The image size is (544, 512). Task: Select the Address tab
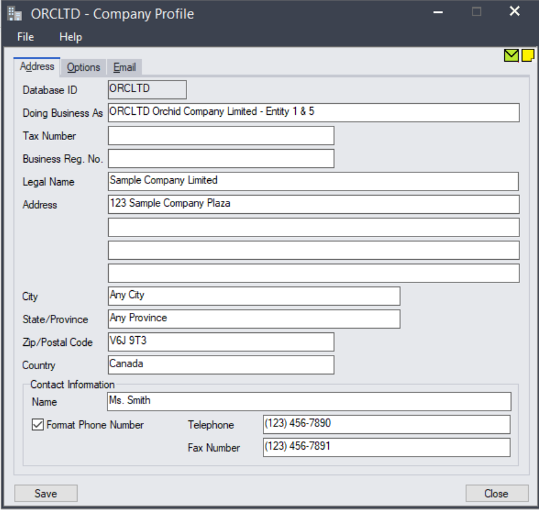[x=37, y=67]
